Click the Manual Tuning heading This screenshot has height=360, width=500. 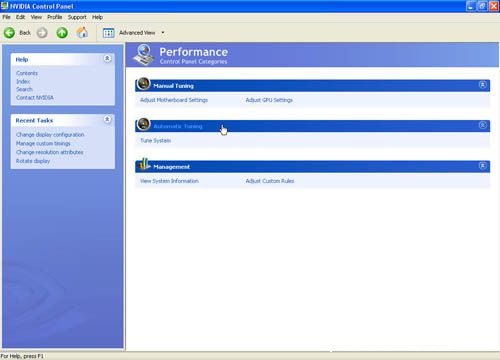[x=173, y=86]
